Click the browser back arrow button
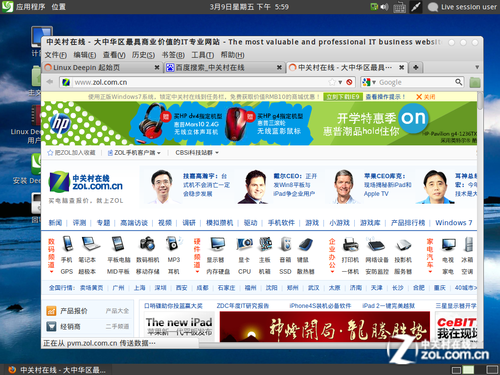This screenshot has width=500, height=375. click(x=50, y=82)
